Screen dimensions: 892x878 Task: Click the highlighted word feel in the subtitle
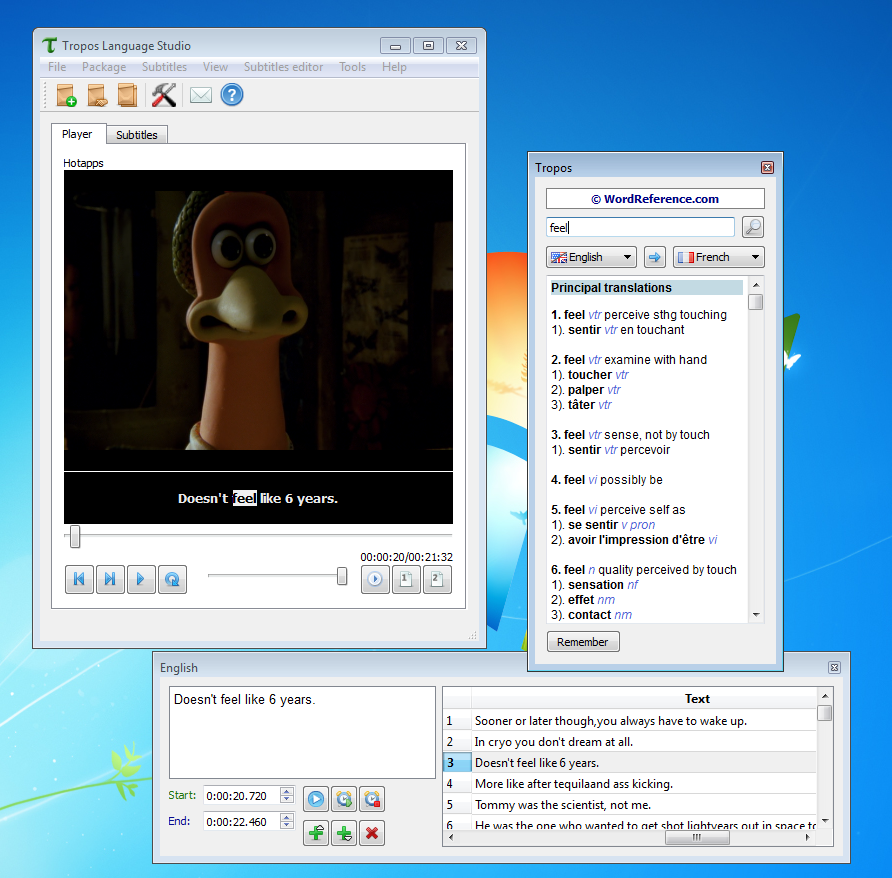point(245,498)
